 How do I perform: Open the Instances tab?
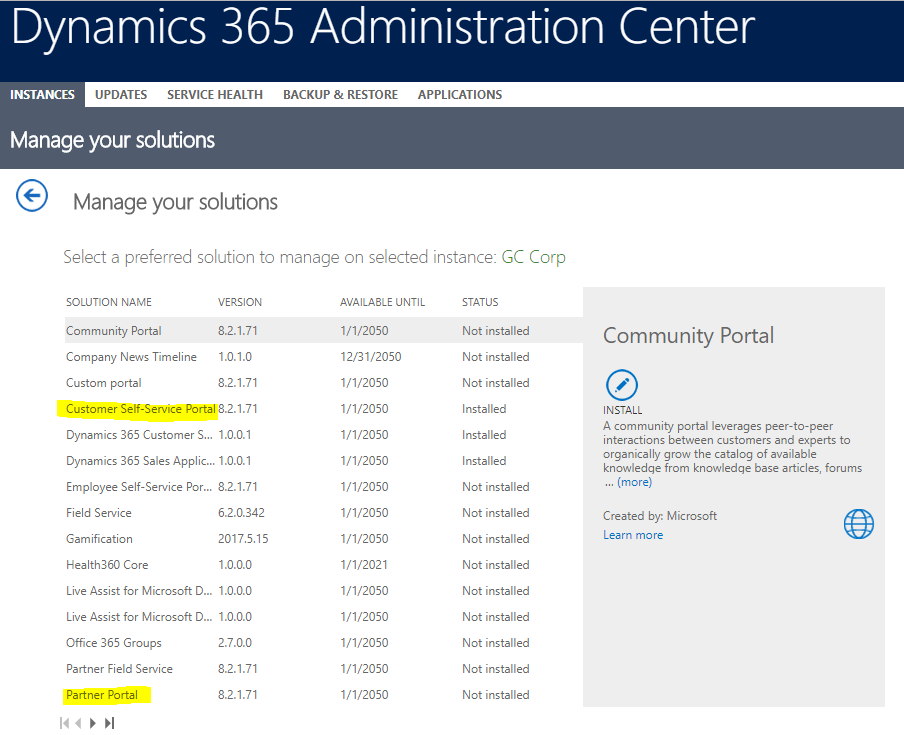tap(42, 95)
